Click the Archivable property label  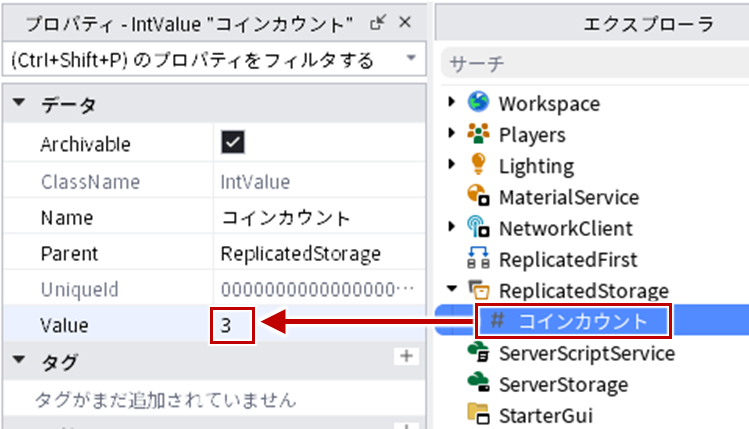[85, 145]
